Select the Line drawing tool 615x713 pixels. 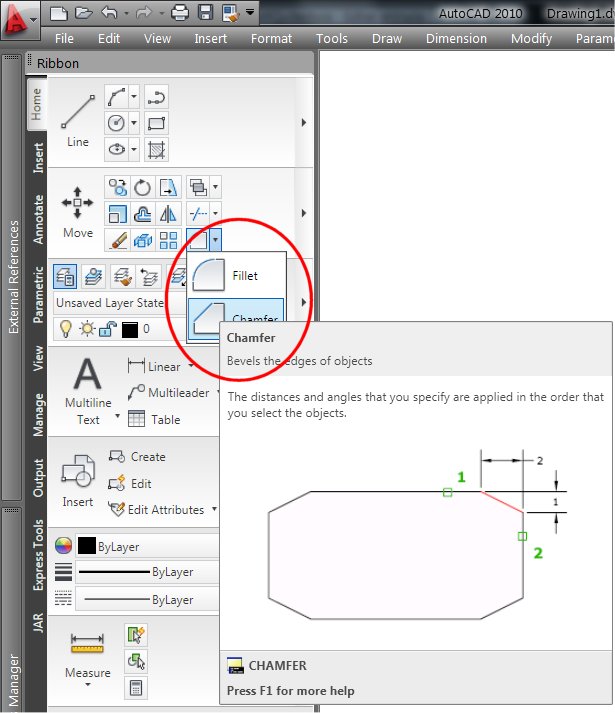point(78,121)
